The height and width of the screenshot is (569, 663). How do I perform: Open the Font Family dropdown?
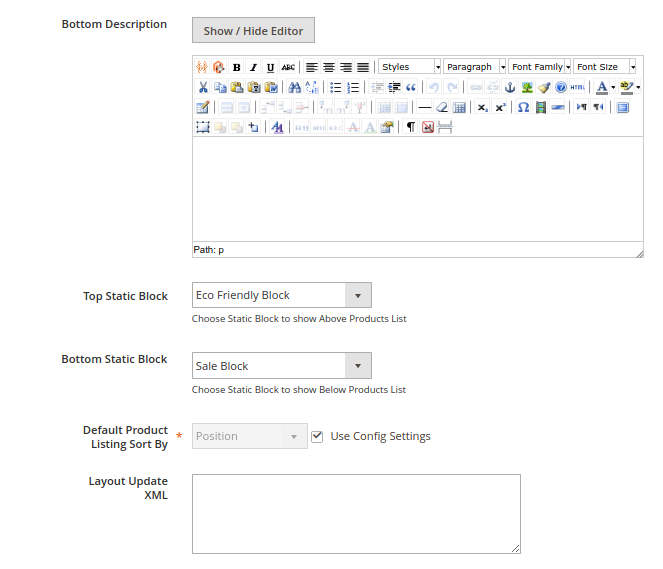tap(540, 67)
